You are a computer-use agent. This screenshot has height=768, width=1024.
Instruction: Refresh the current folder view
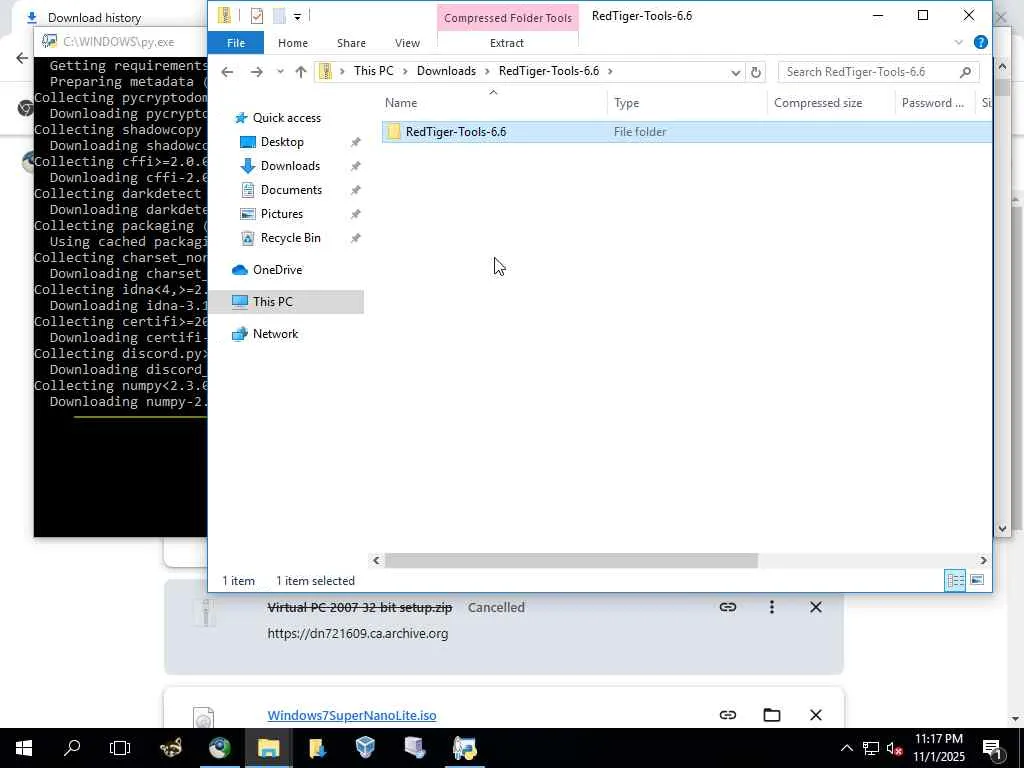756,72
